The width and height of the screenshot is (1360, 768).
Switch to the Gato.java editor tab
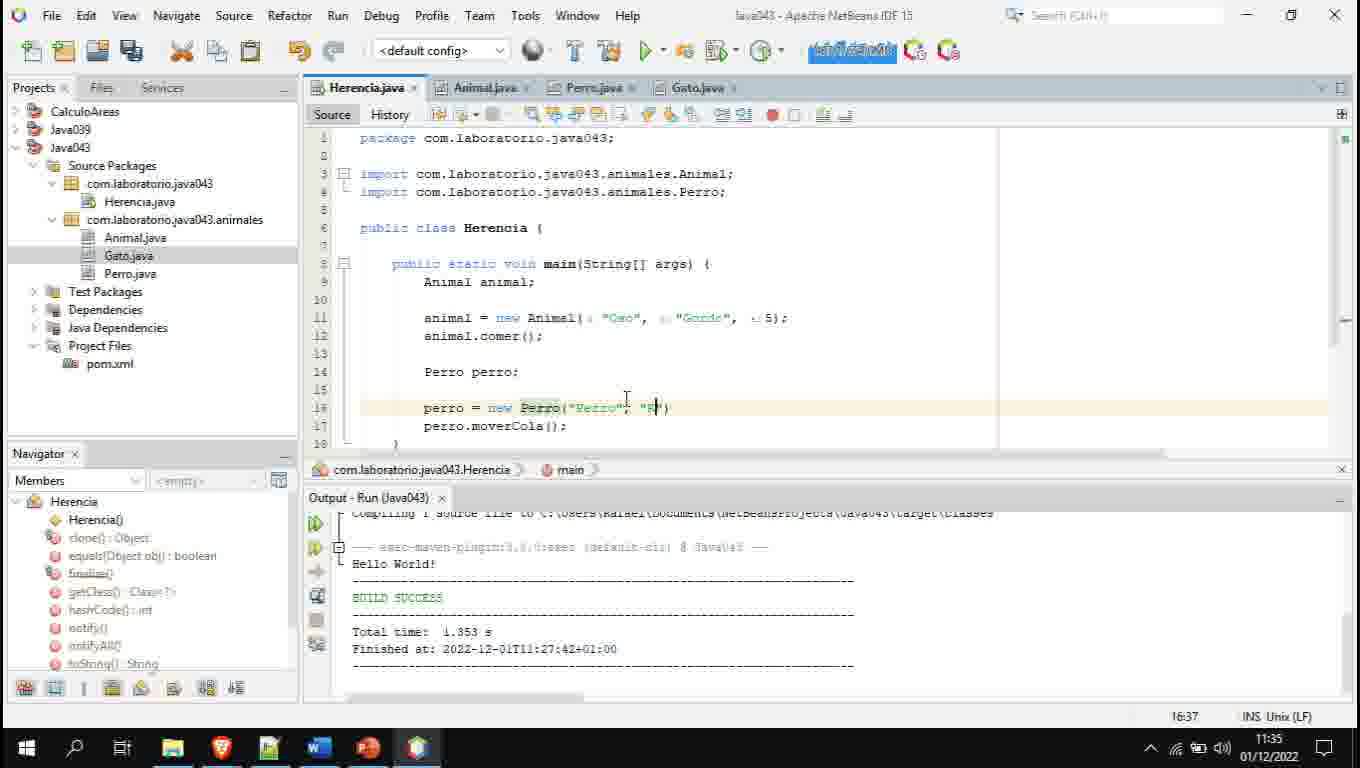(697, 88)
